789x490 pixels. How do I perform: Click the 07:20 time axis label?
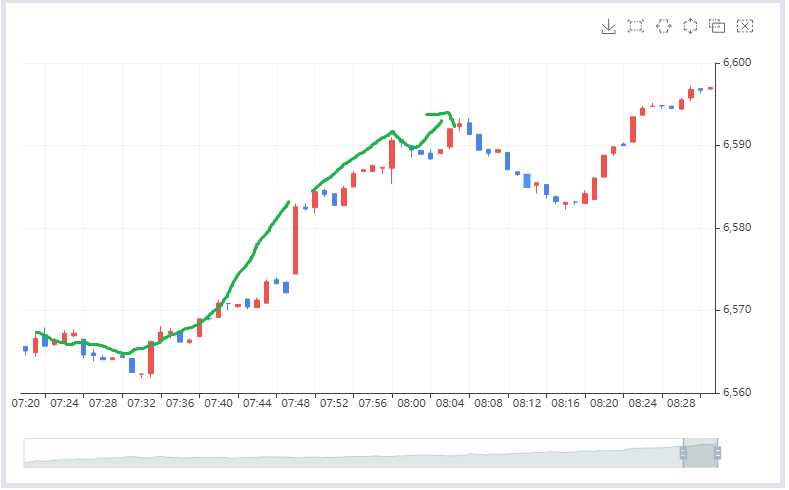pyautogui.click(x=26, y=403)
